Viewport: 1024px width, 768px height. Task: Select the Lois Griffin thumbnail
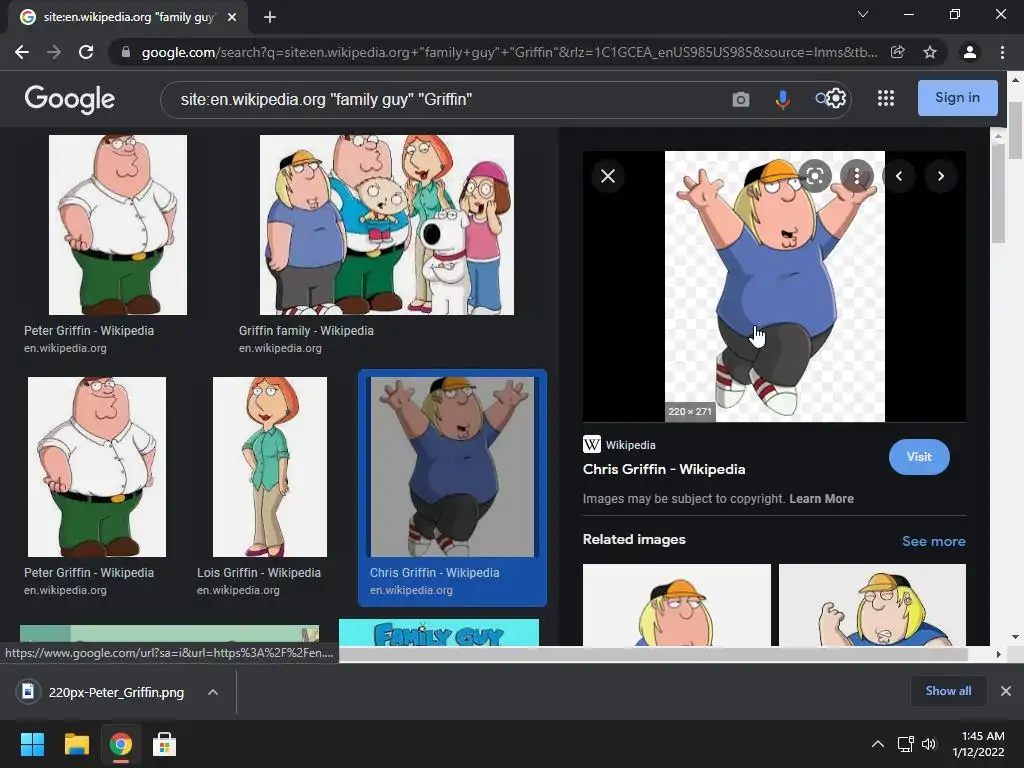(x=270, y=467)
